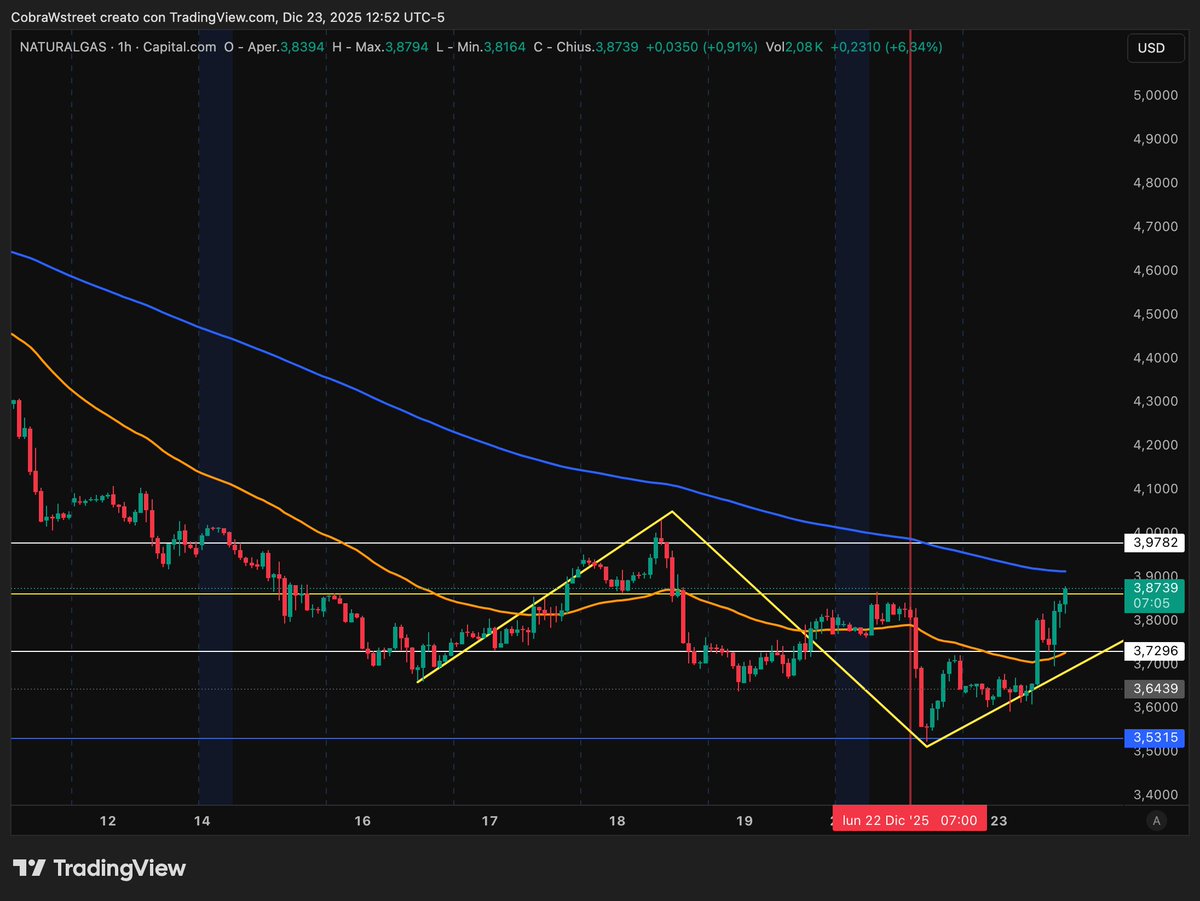Click date 18 on the time axis
1200x901 pixels.
[617, 820]
